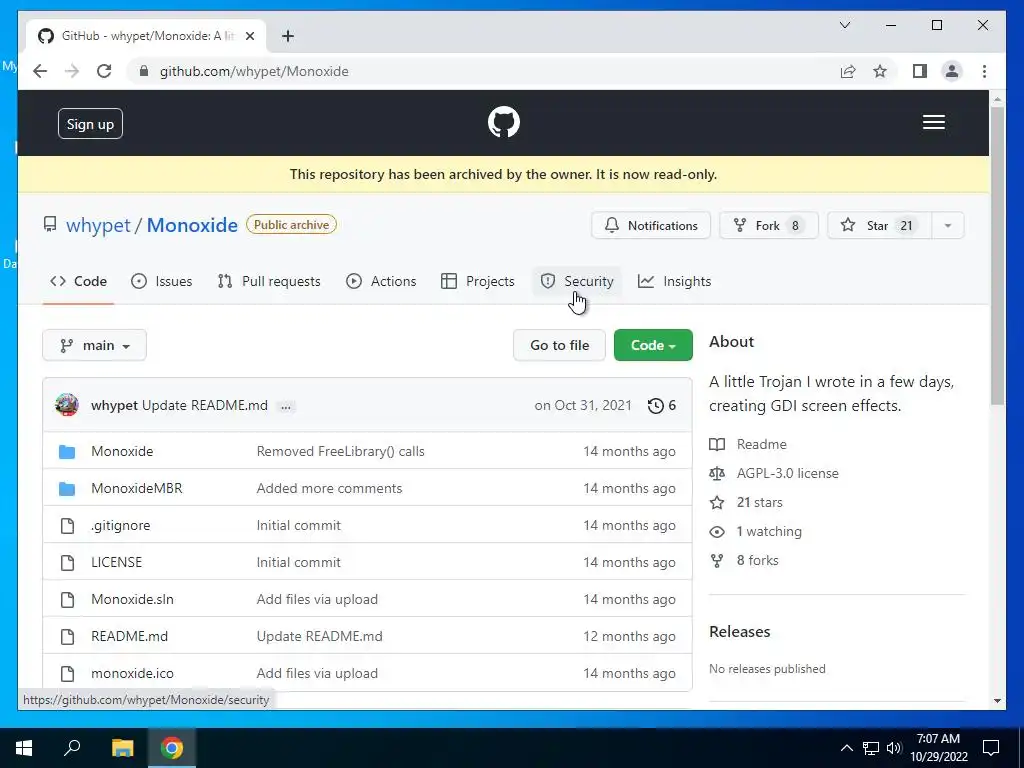Open the Pull requests tab
The image size is (1024, 768).
268,281
